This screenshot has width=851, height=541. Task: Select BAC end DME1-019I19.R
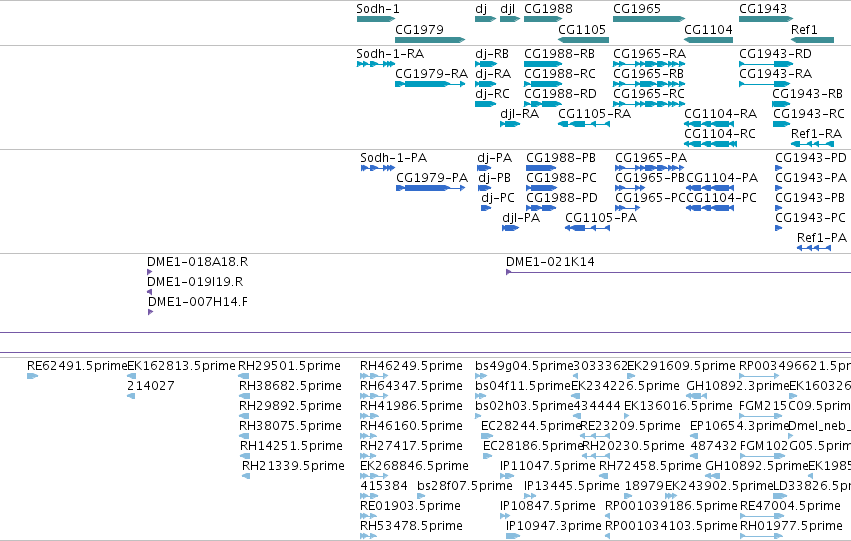click(149, 292)
